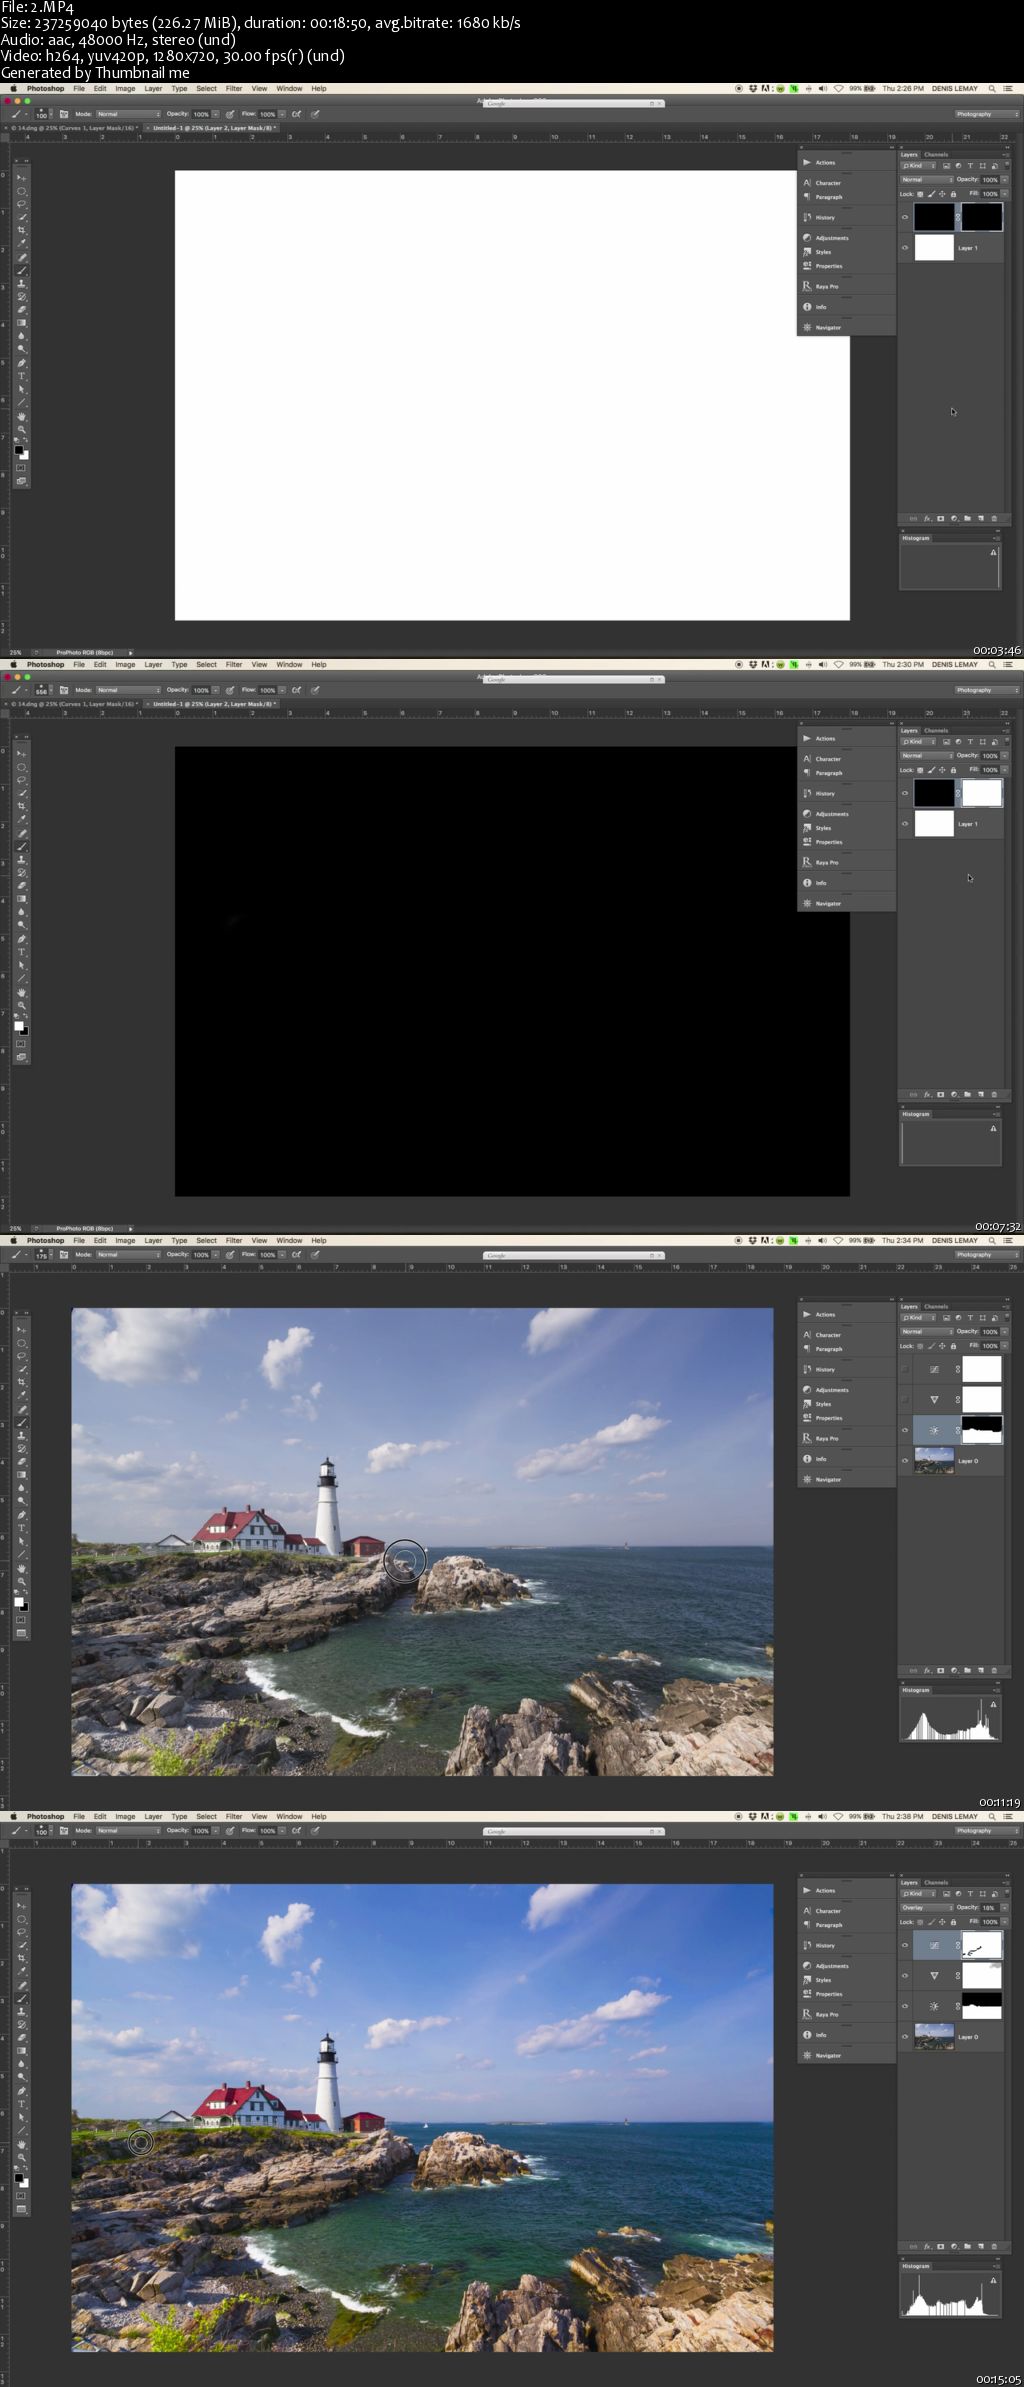Select the Move tool in the 00:03:46 frame
This screenshot has height=2387, width=1024.
(21, 178)
